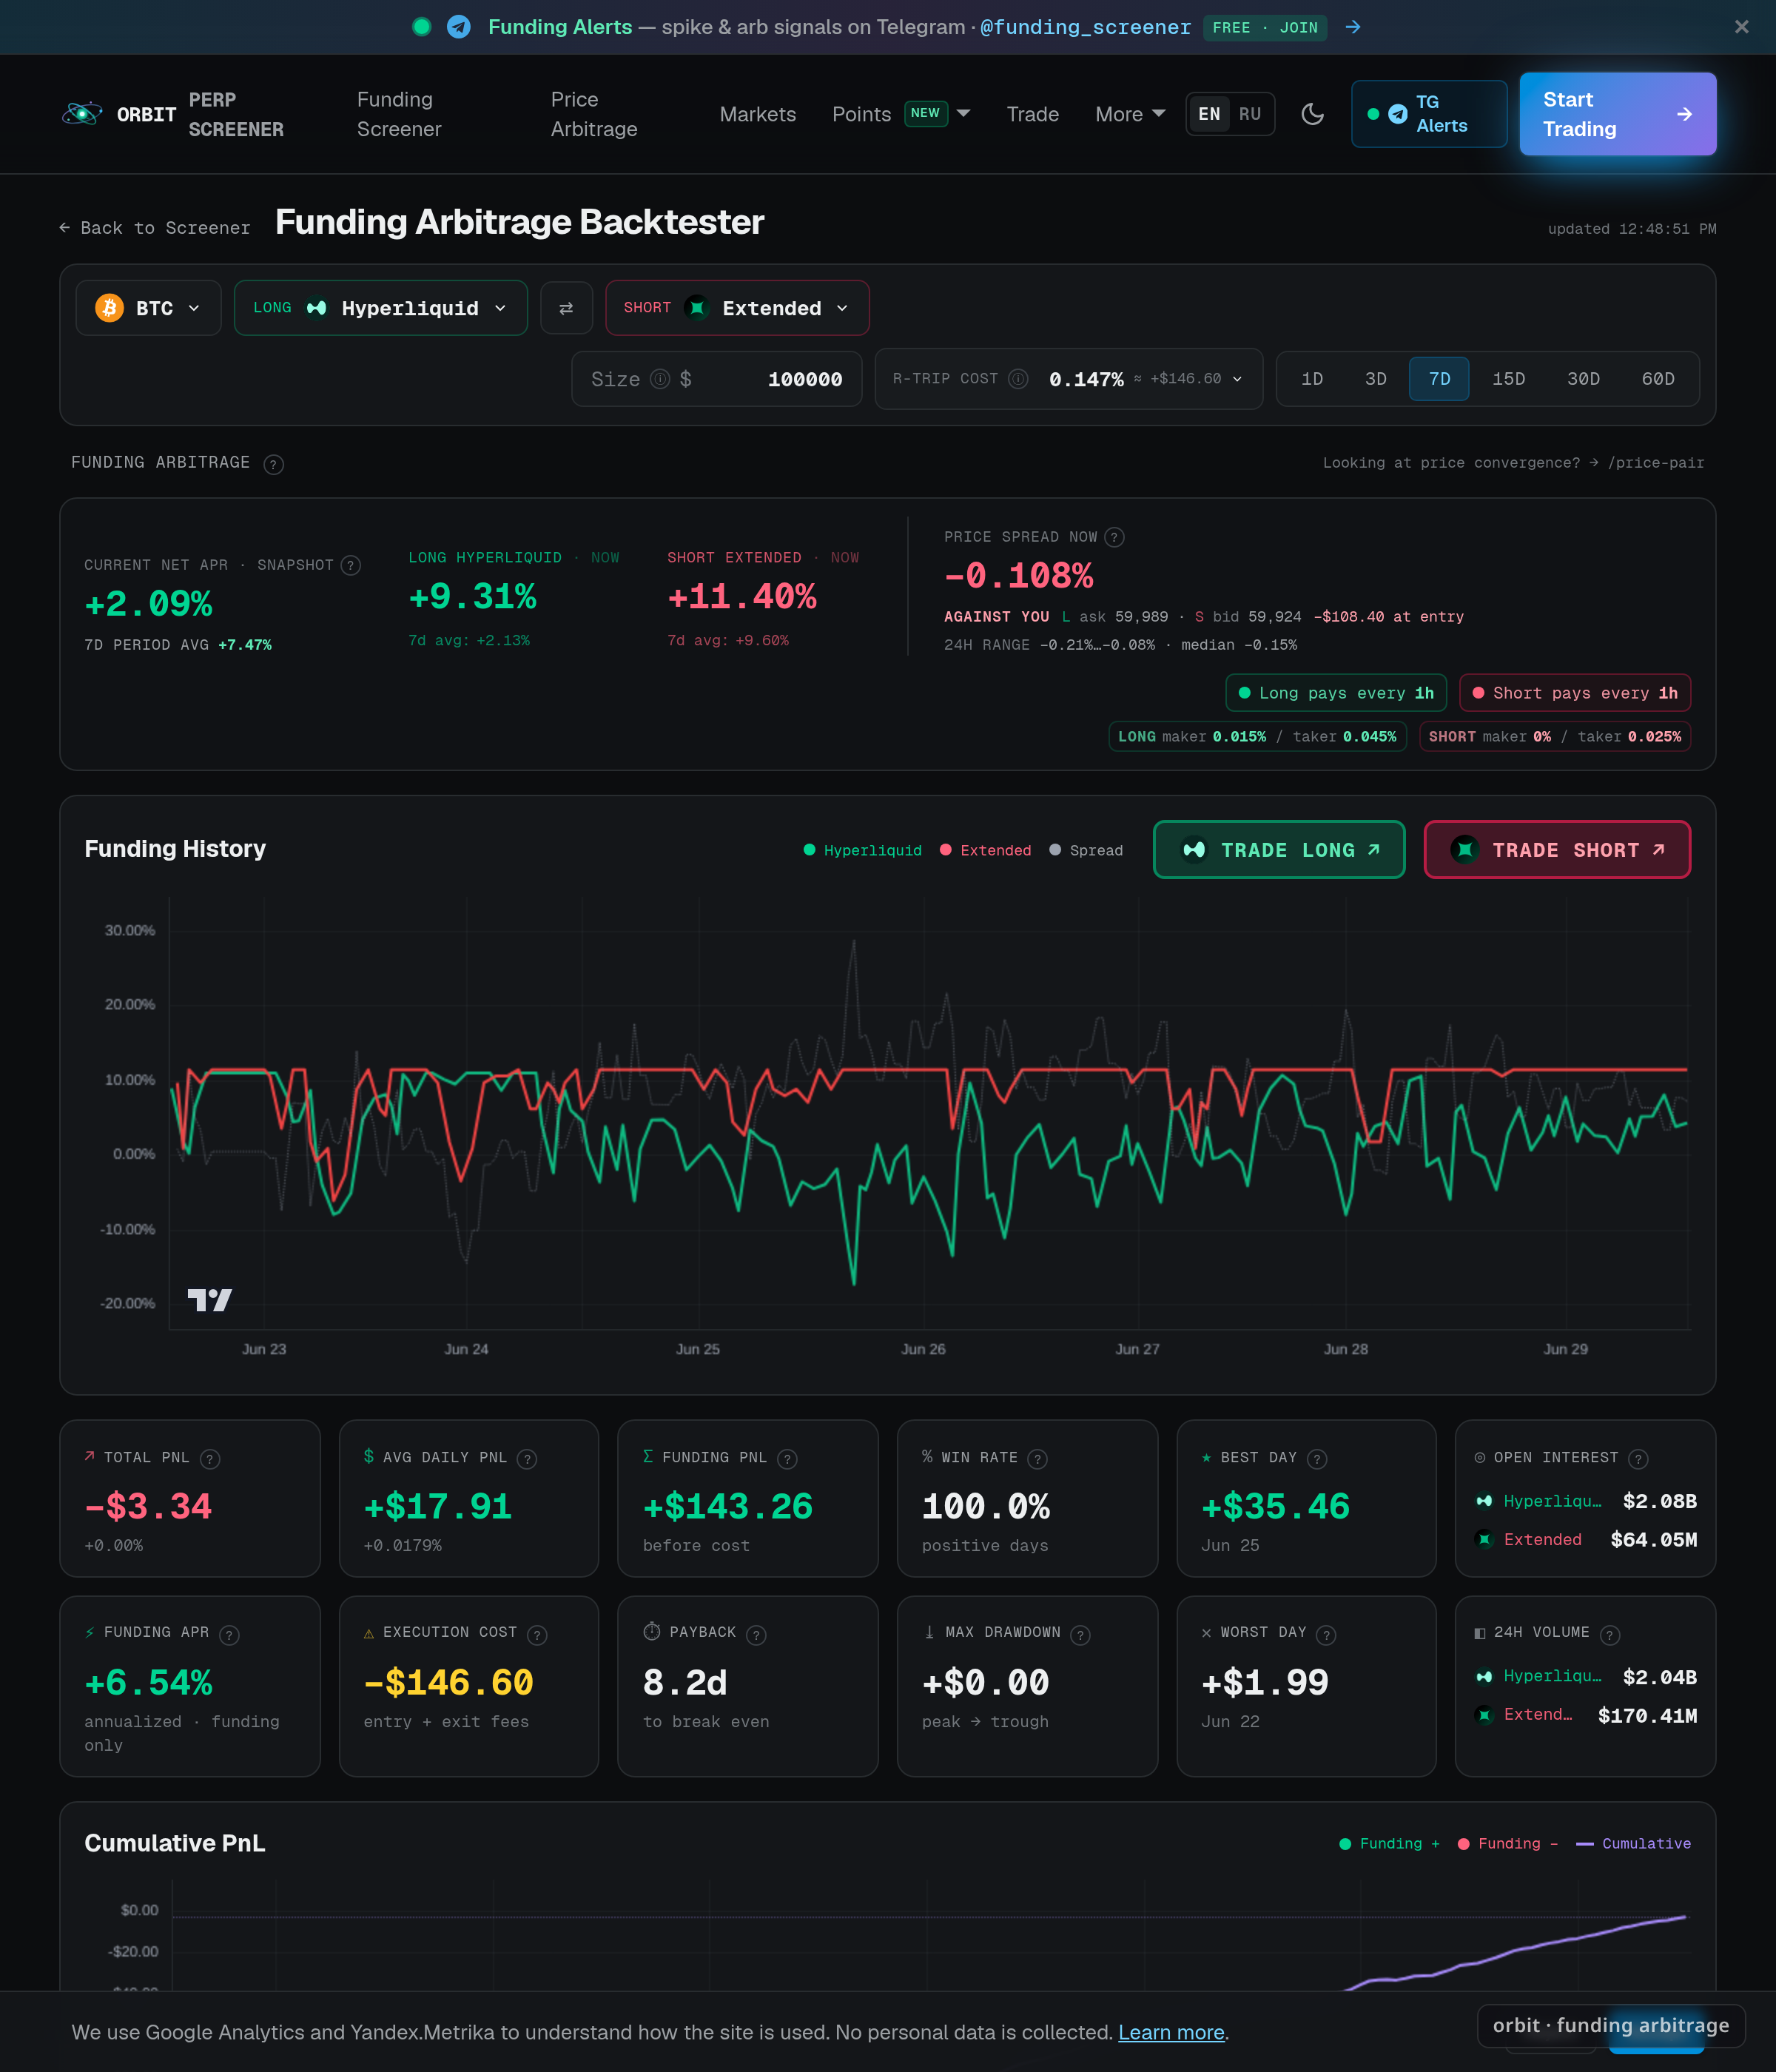Click the Bitcoin coin icon
The image size is (1776, 2072).
click(x=109, y=308)
